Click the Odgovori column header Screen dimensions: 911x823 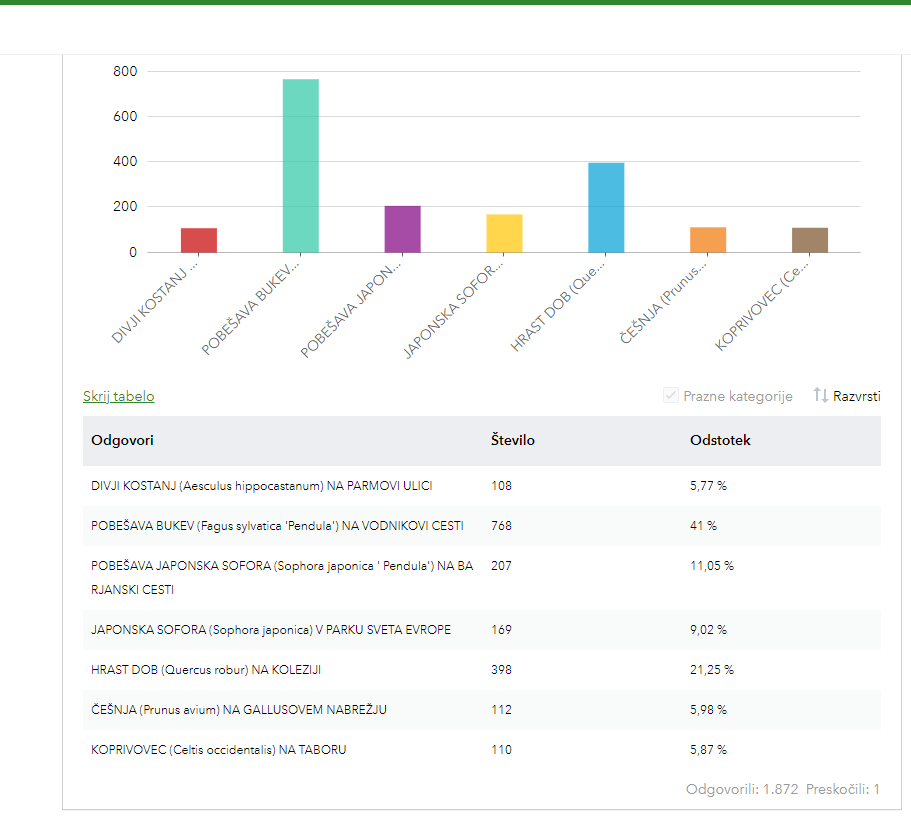pos(122,441)
